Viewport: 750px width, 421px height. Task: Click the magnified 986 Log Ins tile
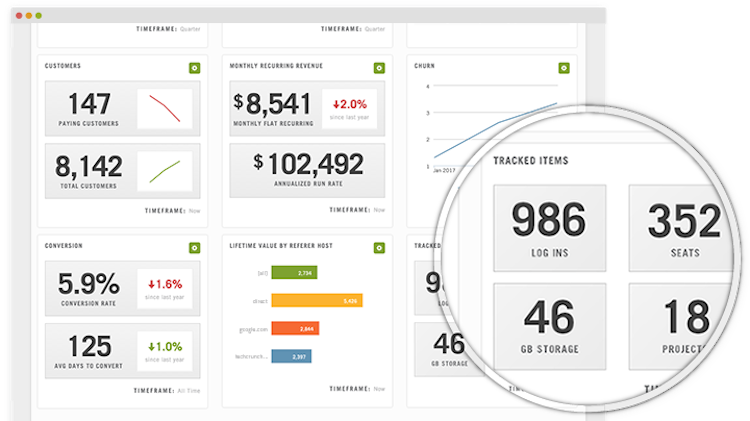click(550, 228)
